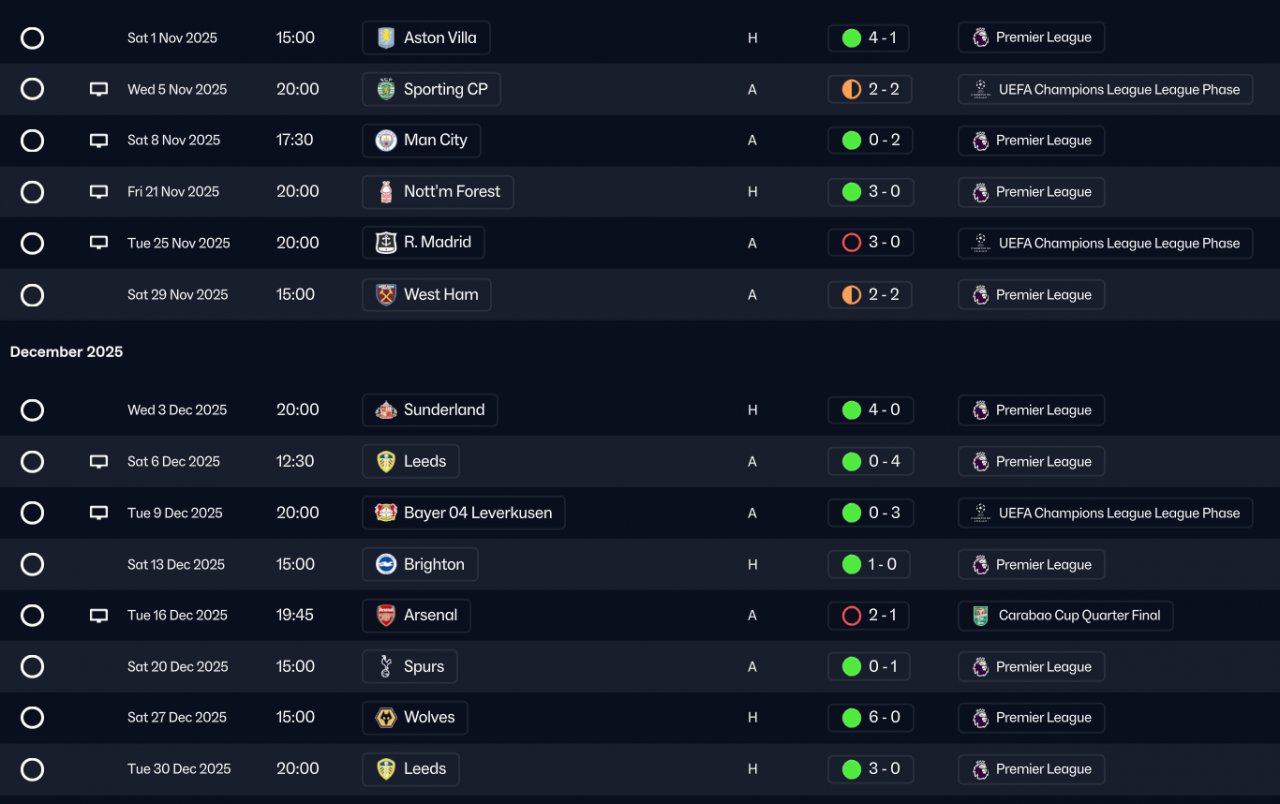Click the red loss indicator on R. Madrid result
The image size is (1280, 804).
852,243
